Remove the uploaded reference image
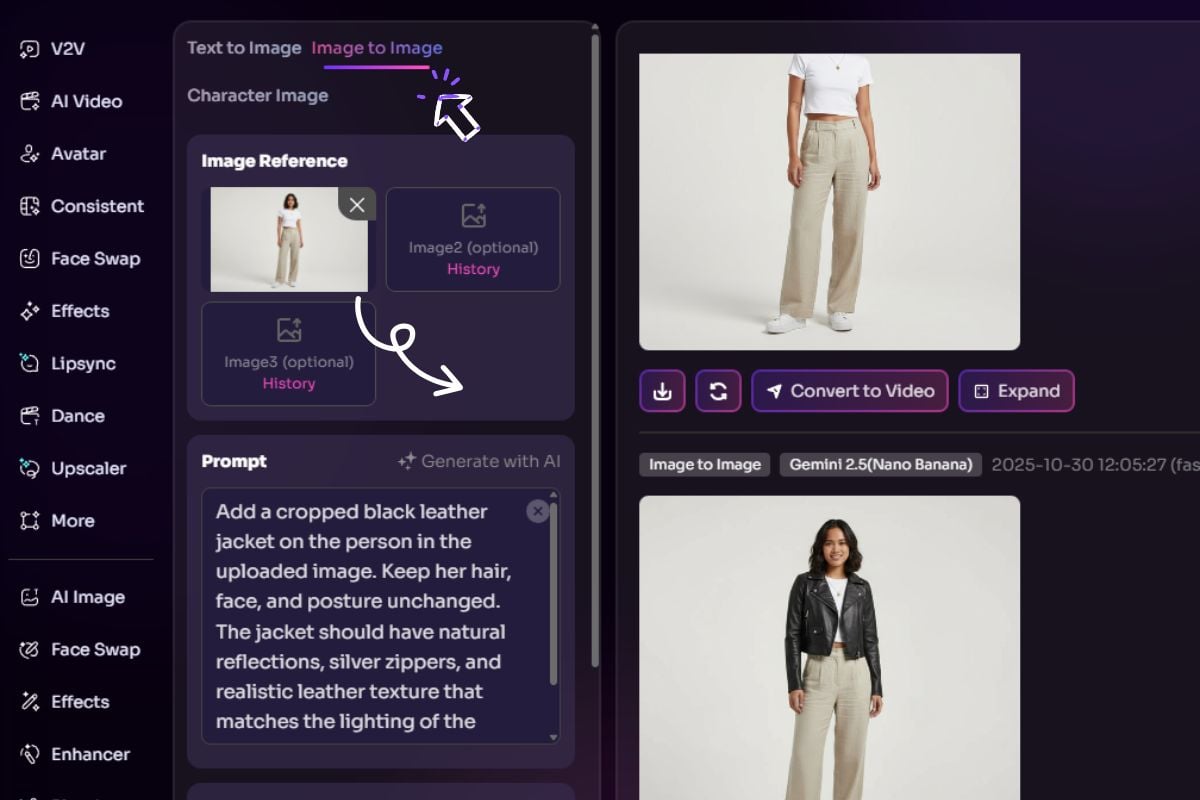Screen dimensions: 1200x800 click(357, 204)
